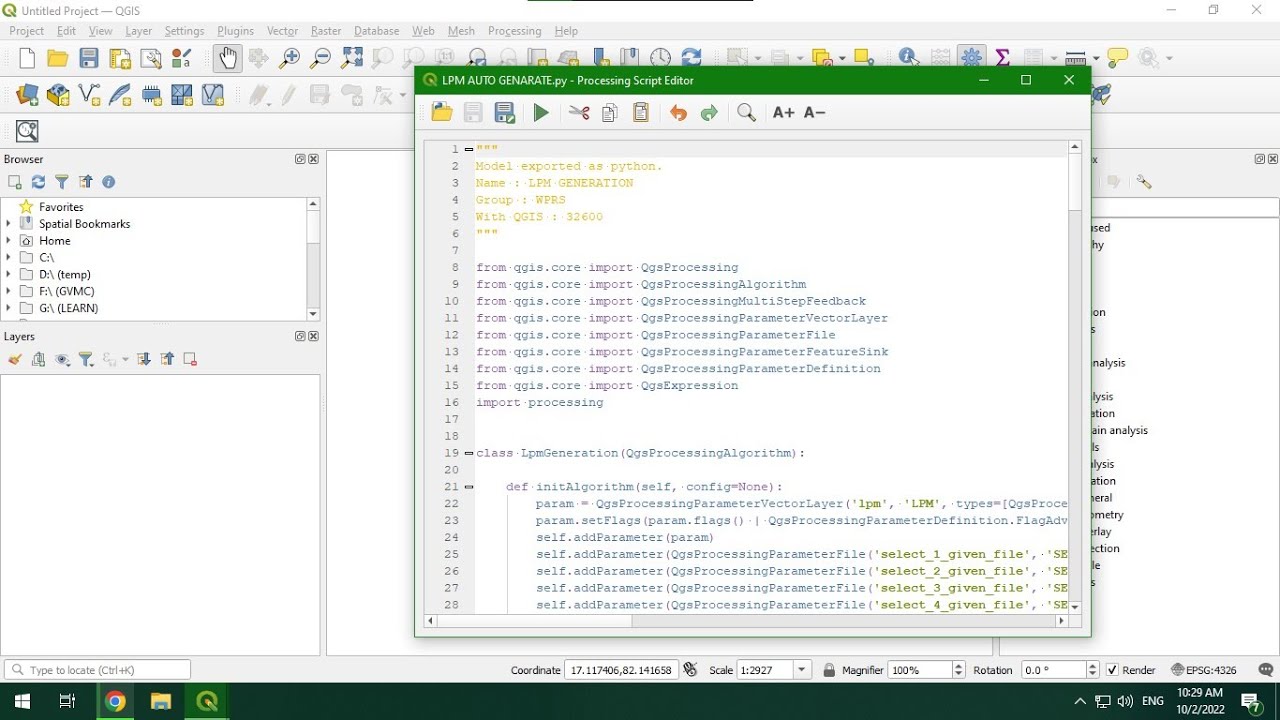Open the messages log speech bubble
Viewport: 1280px width, 720px height.
click(1266, 670)
